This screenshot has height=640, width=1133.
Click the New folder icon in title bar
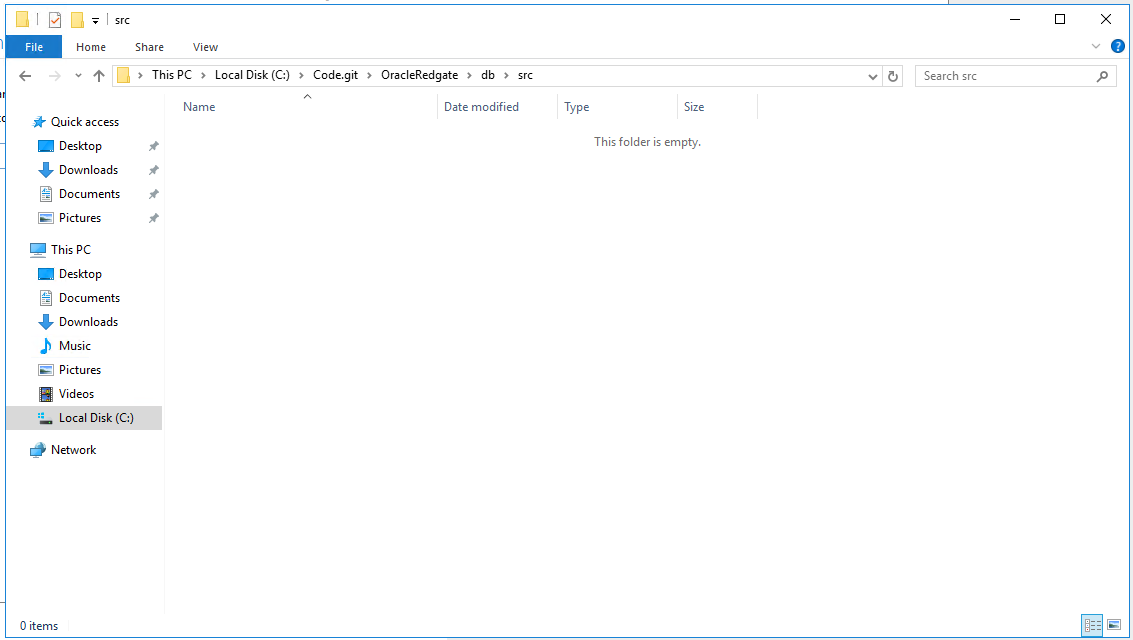pos(77,20)
